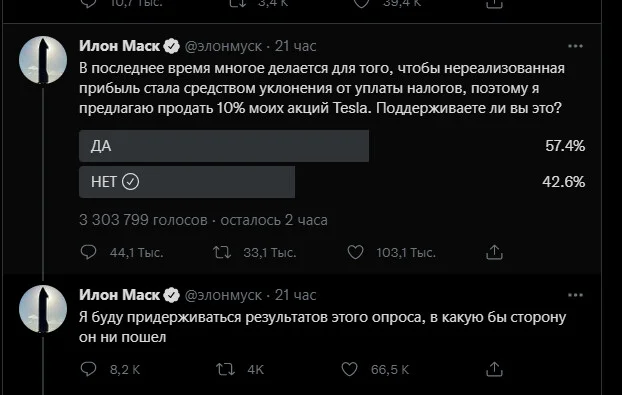Share the Tesla poll tweet
The image size is (622, 395).
494,252
